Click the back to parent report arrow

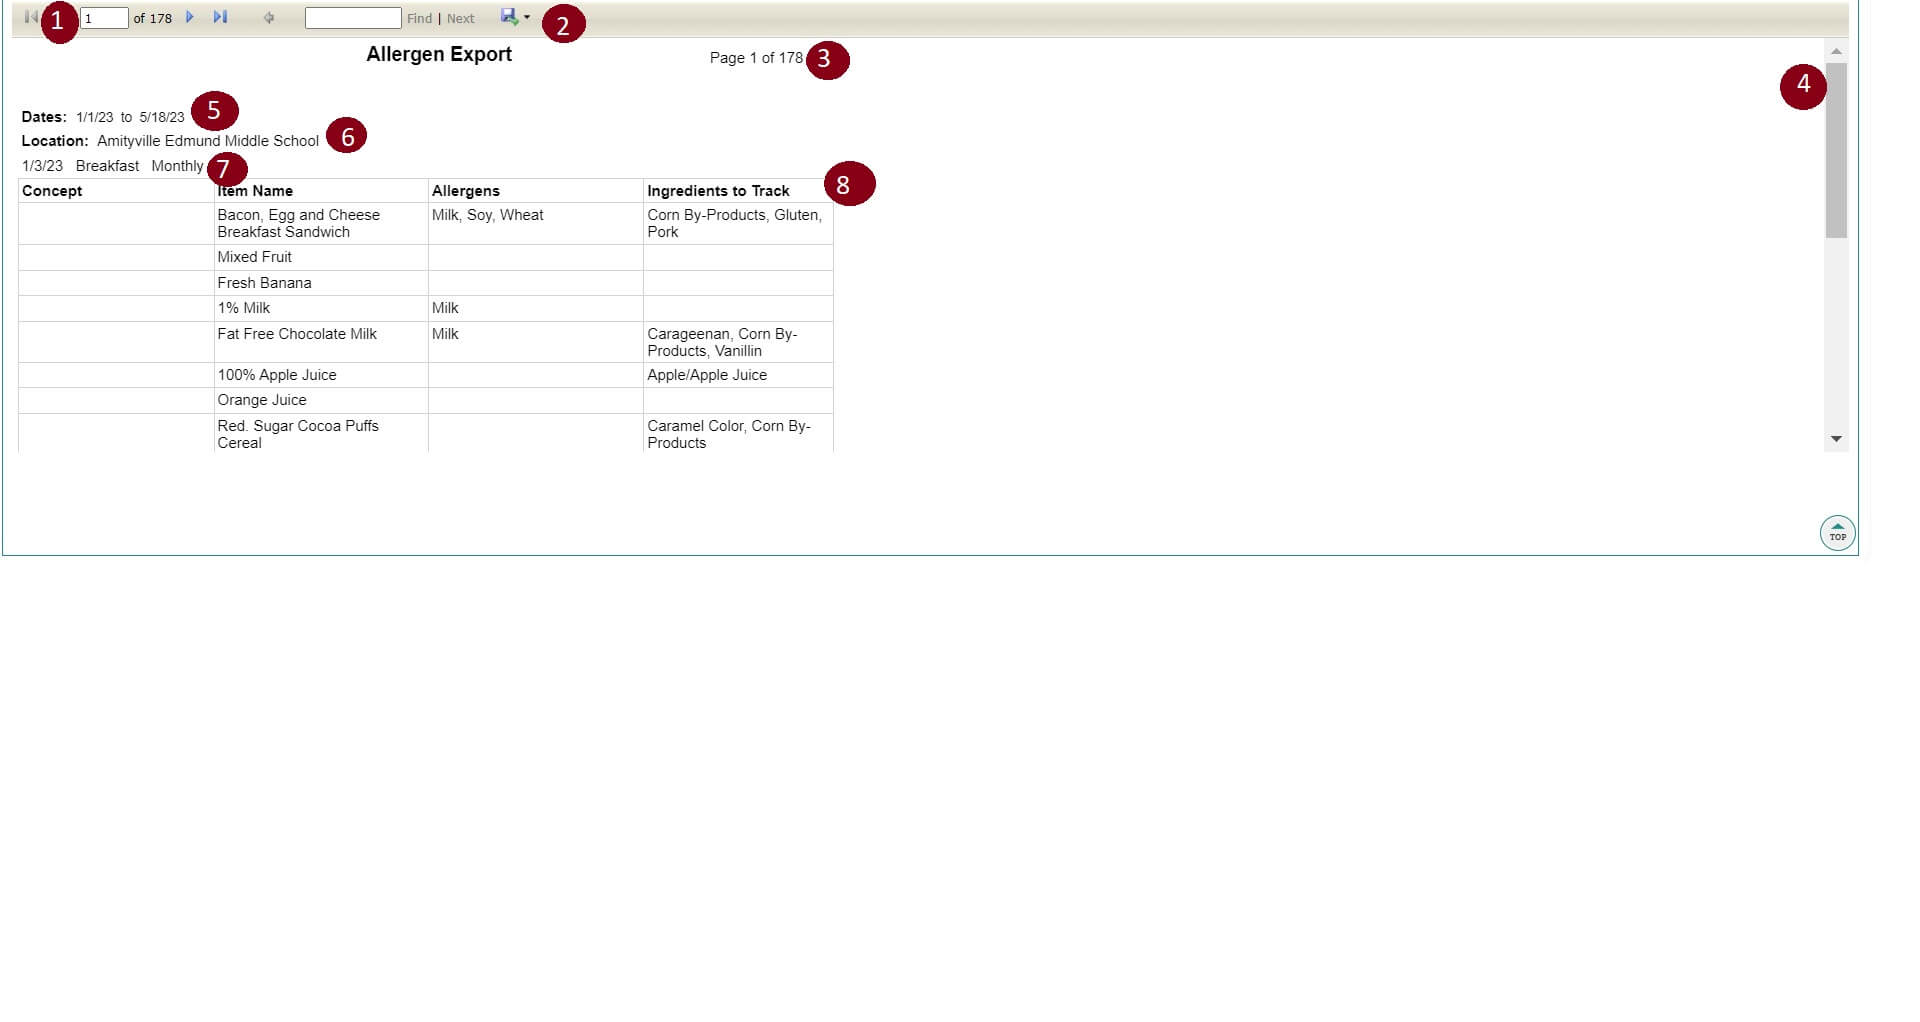click(x=268, y=18)
